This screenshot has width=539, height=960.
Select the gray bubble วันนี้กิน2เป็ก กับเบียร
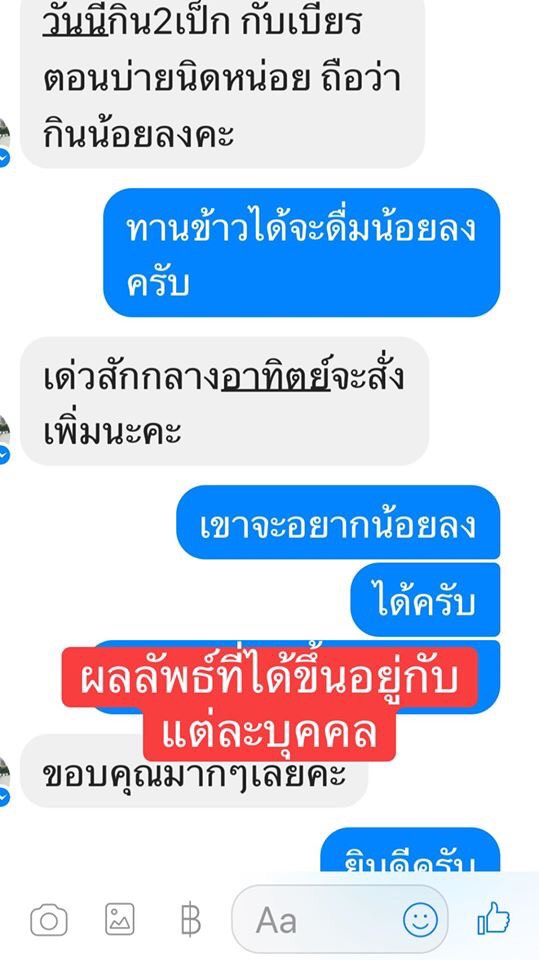coord(222,84)
